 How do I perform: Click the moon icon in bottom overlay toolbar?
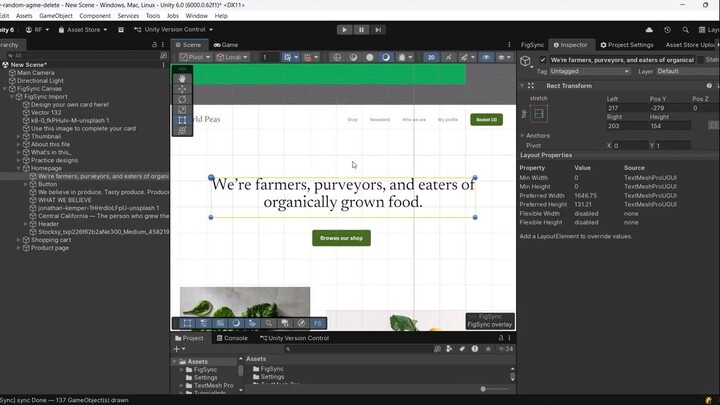click(x=236, y=323)
